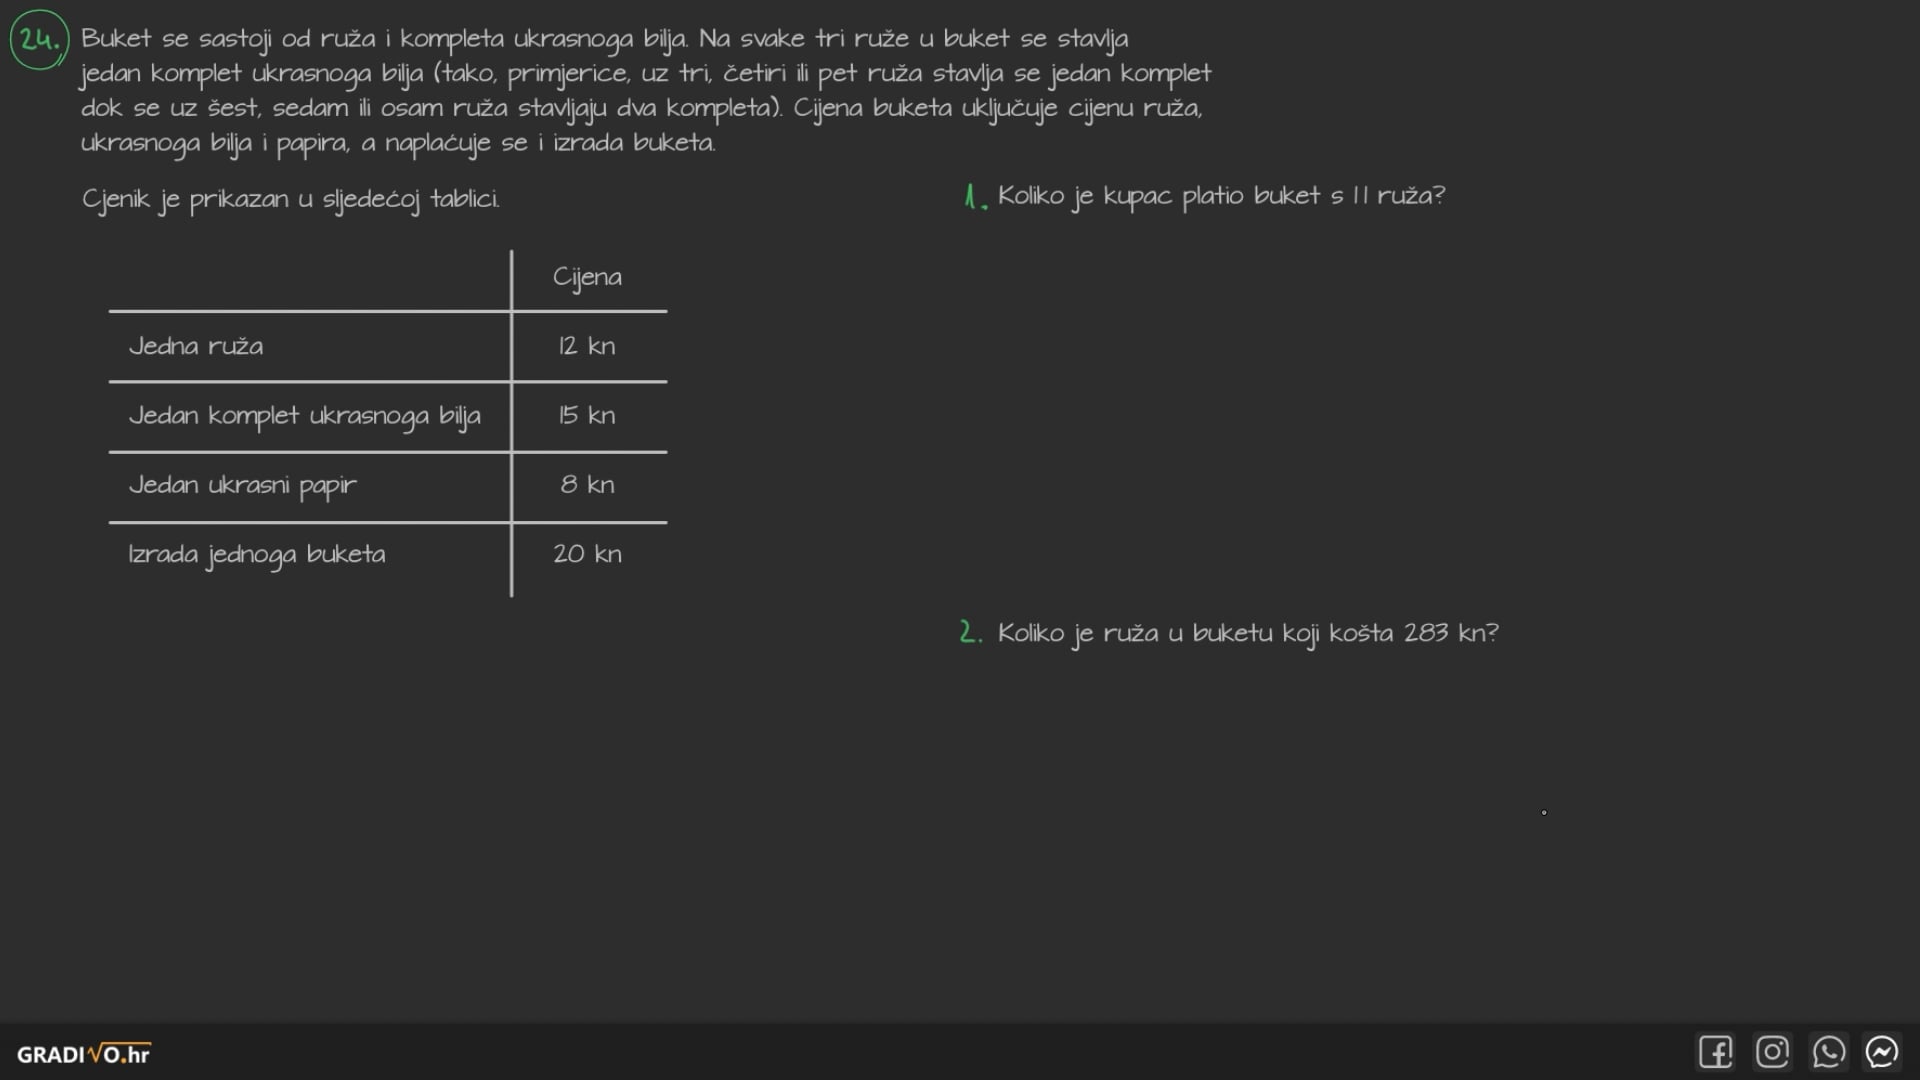Click 'Jedan komplet ukrasnoga bilja' row label

point(304,416)
